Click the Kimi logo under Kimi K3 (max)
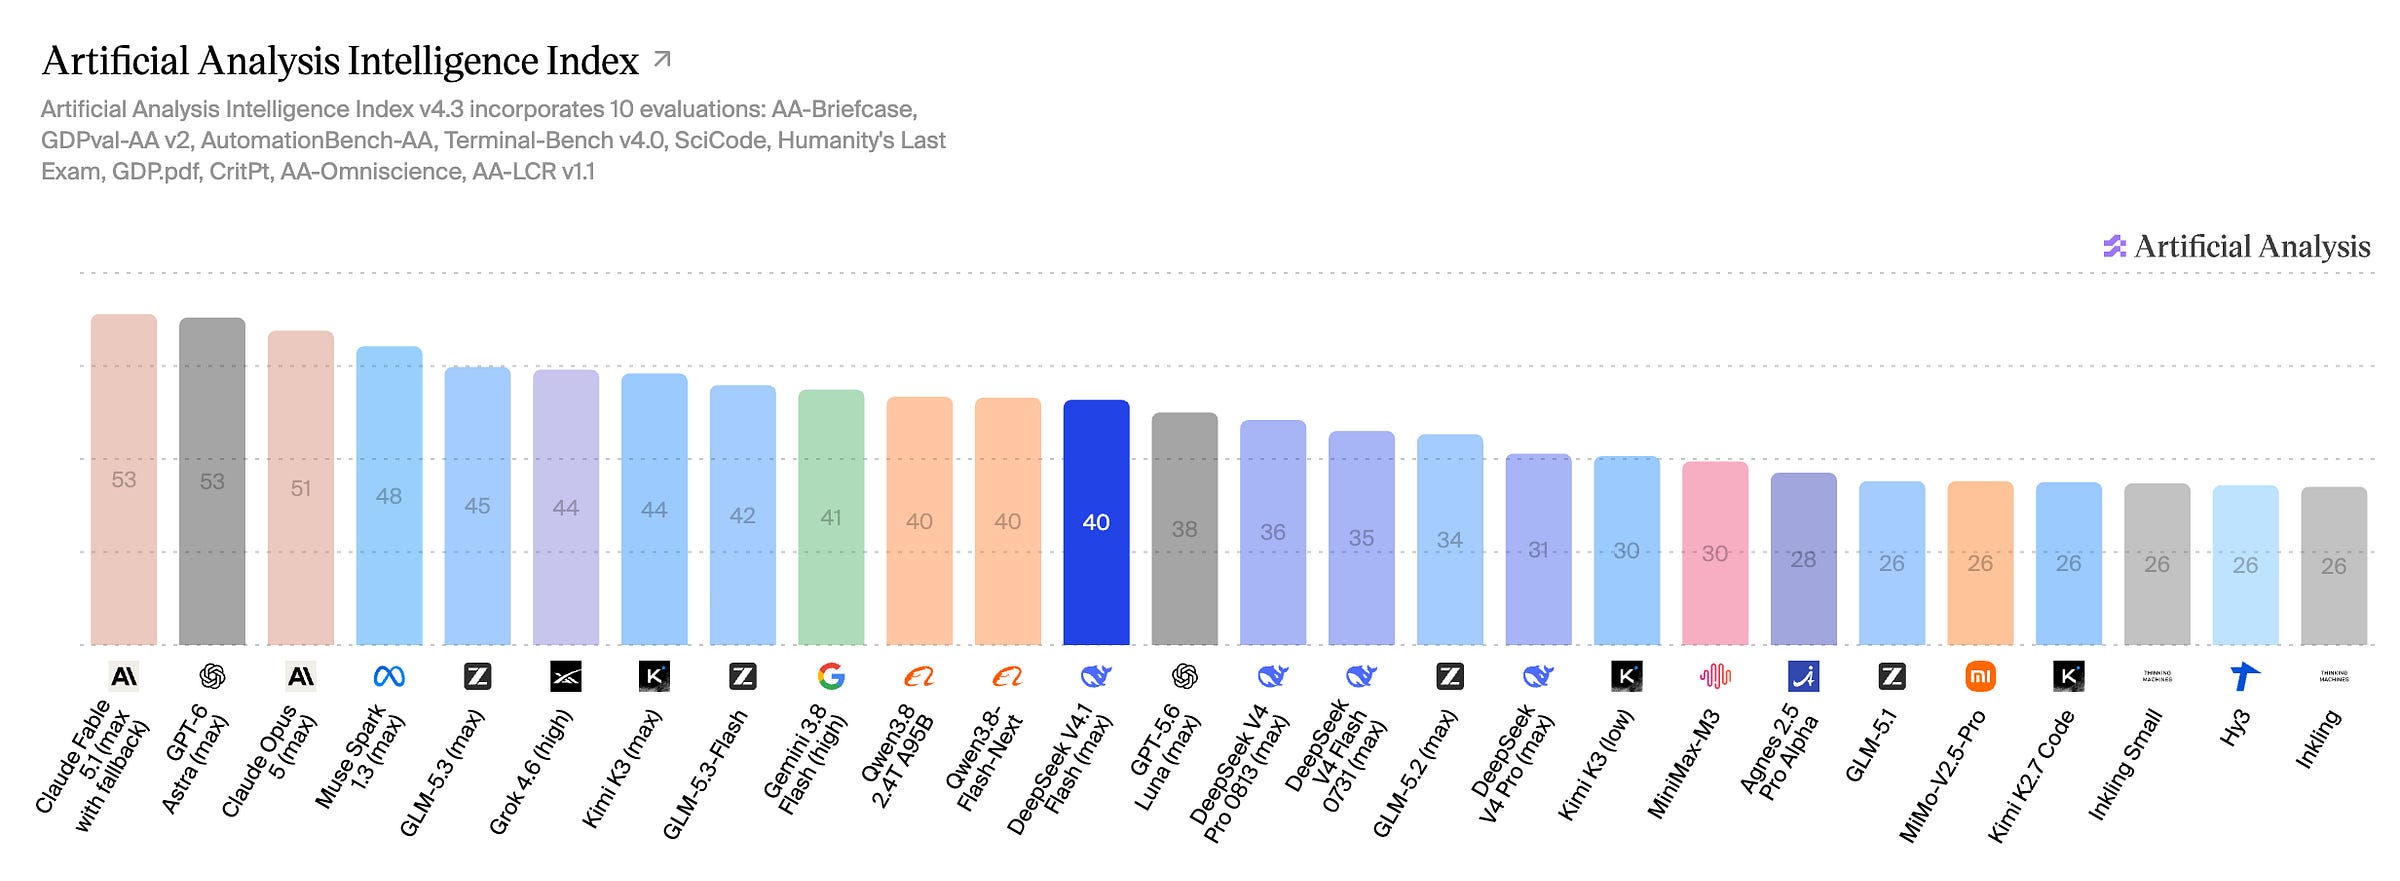The width and height of the screenshot is (2400, 881). [654, 677]
